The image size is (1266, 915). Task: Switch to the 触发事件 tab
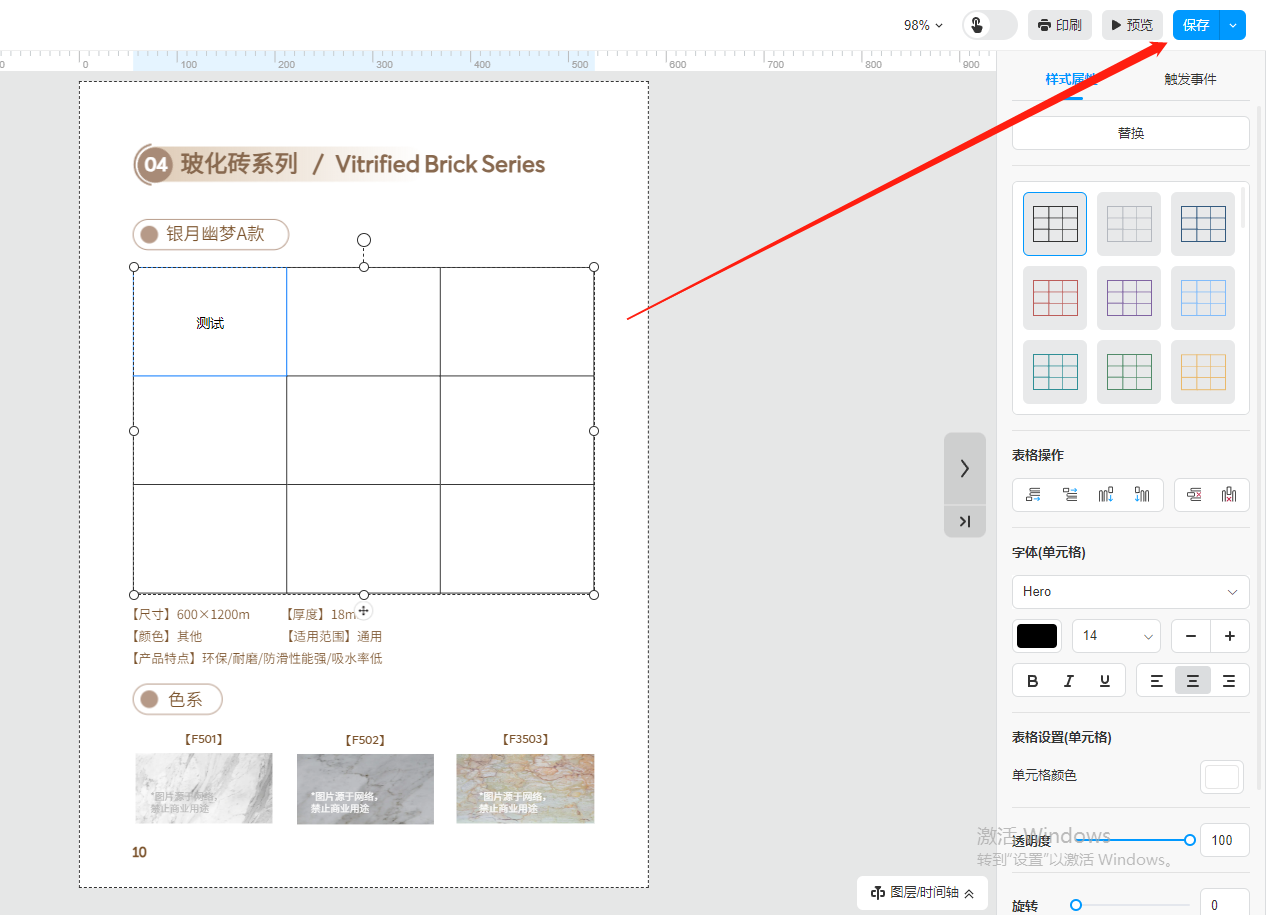point(1190,79)
